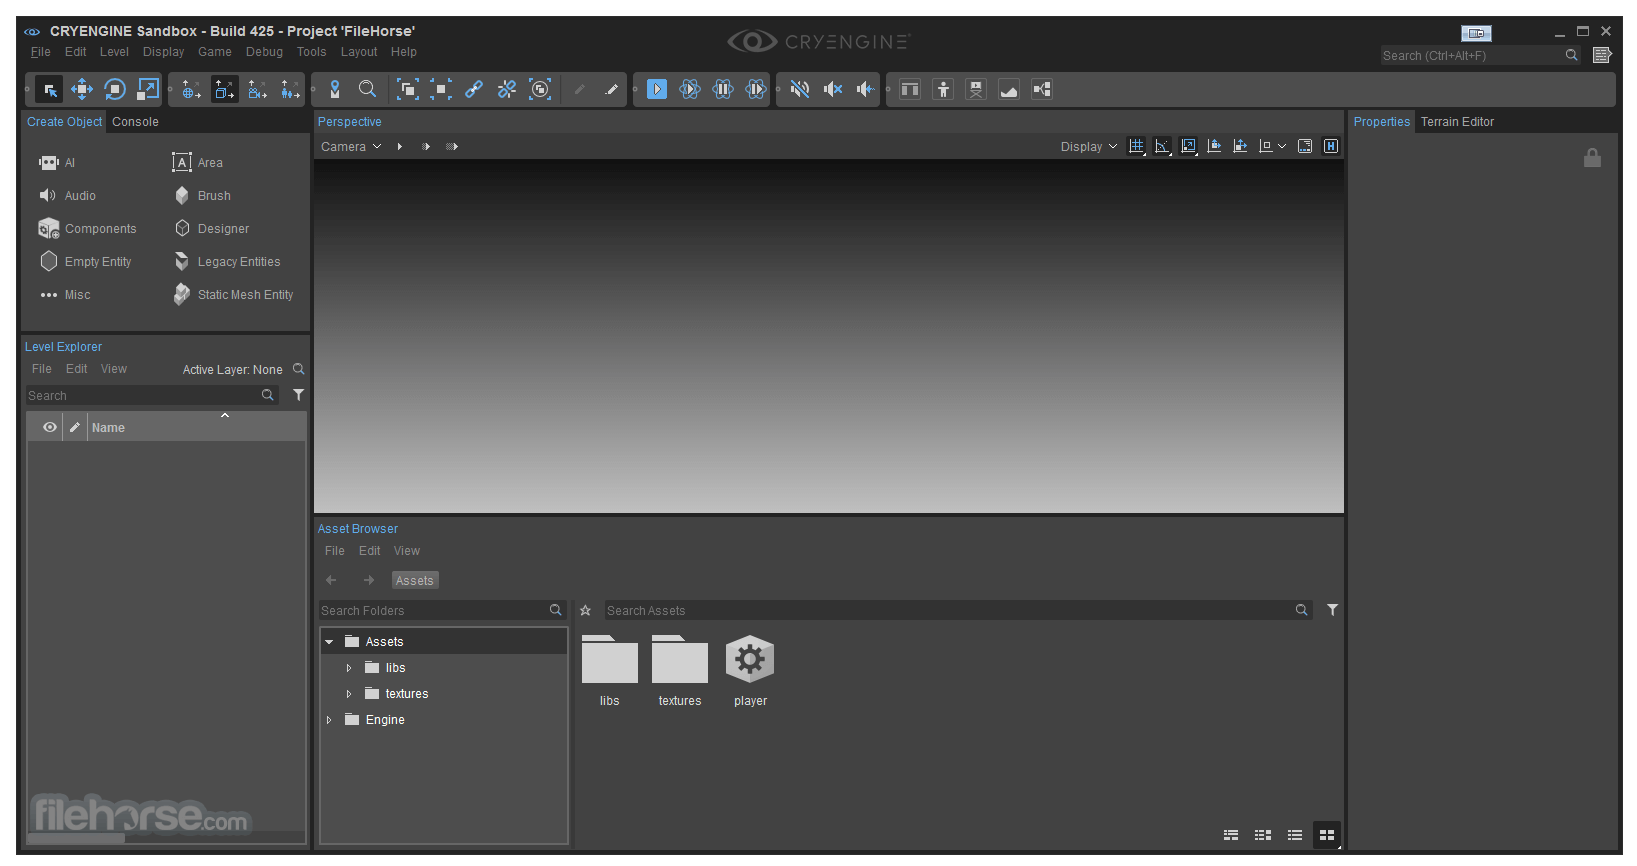This screenshot has width=1637, height=866.
Task: Click the atom-with-pause physics icon
Action: pos(723,90)
